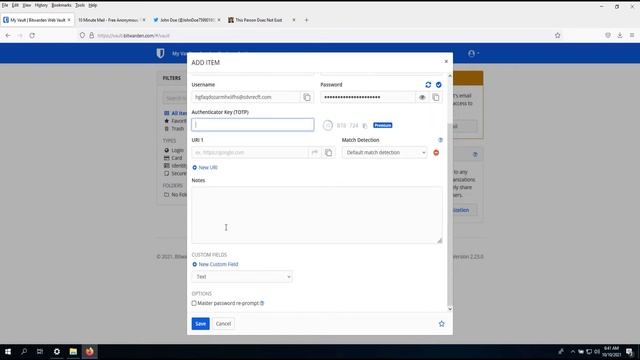Open Master password re-prompt help icon
This screenshot has width=640, height=360.
click(x=262, y=303)
